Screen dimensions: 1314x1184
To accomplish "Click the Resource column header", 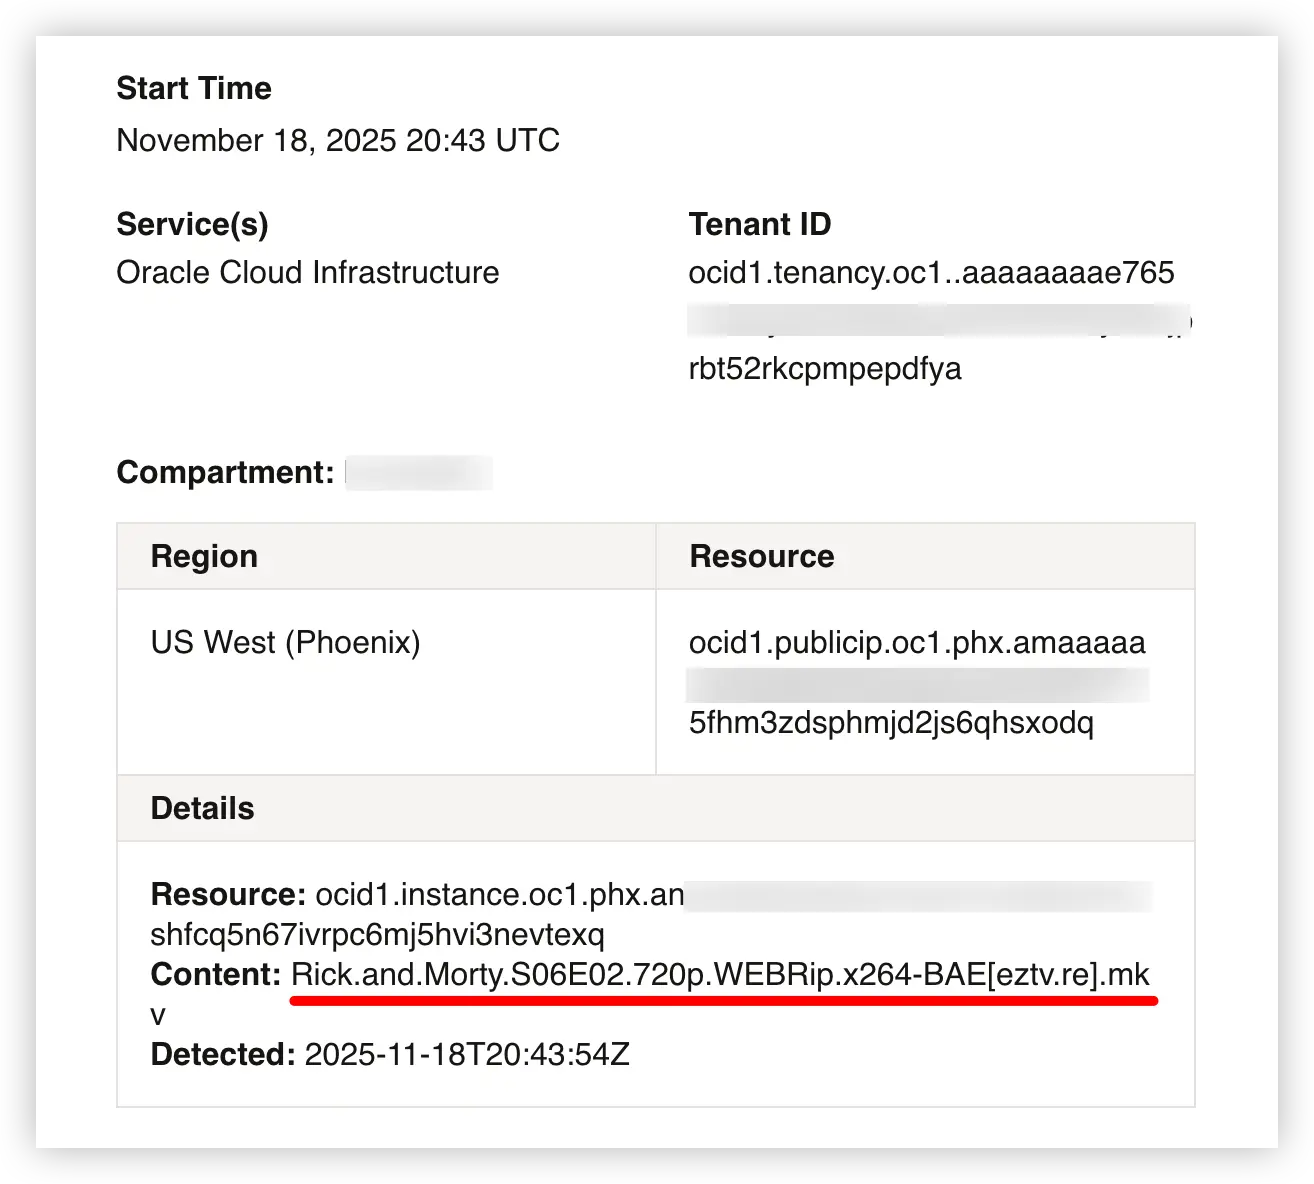I will click(x=761, y=556).
